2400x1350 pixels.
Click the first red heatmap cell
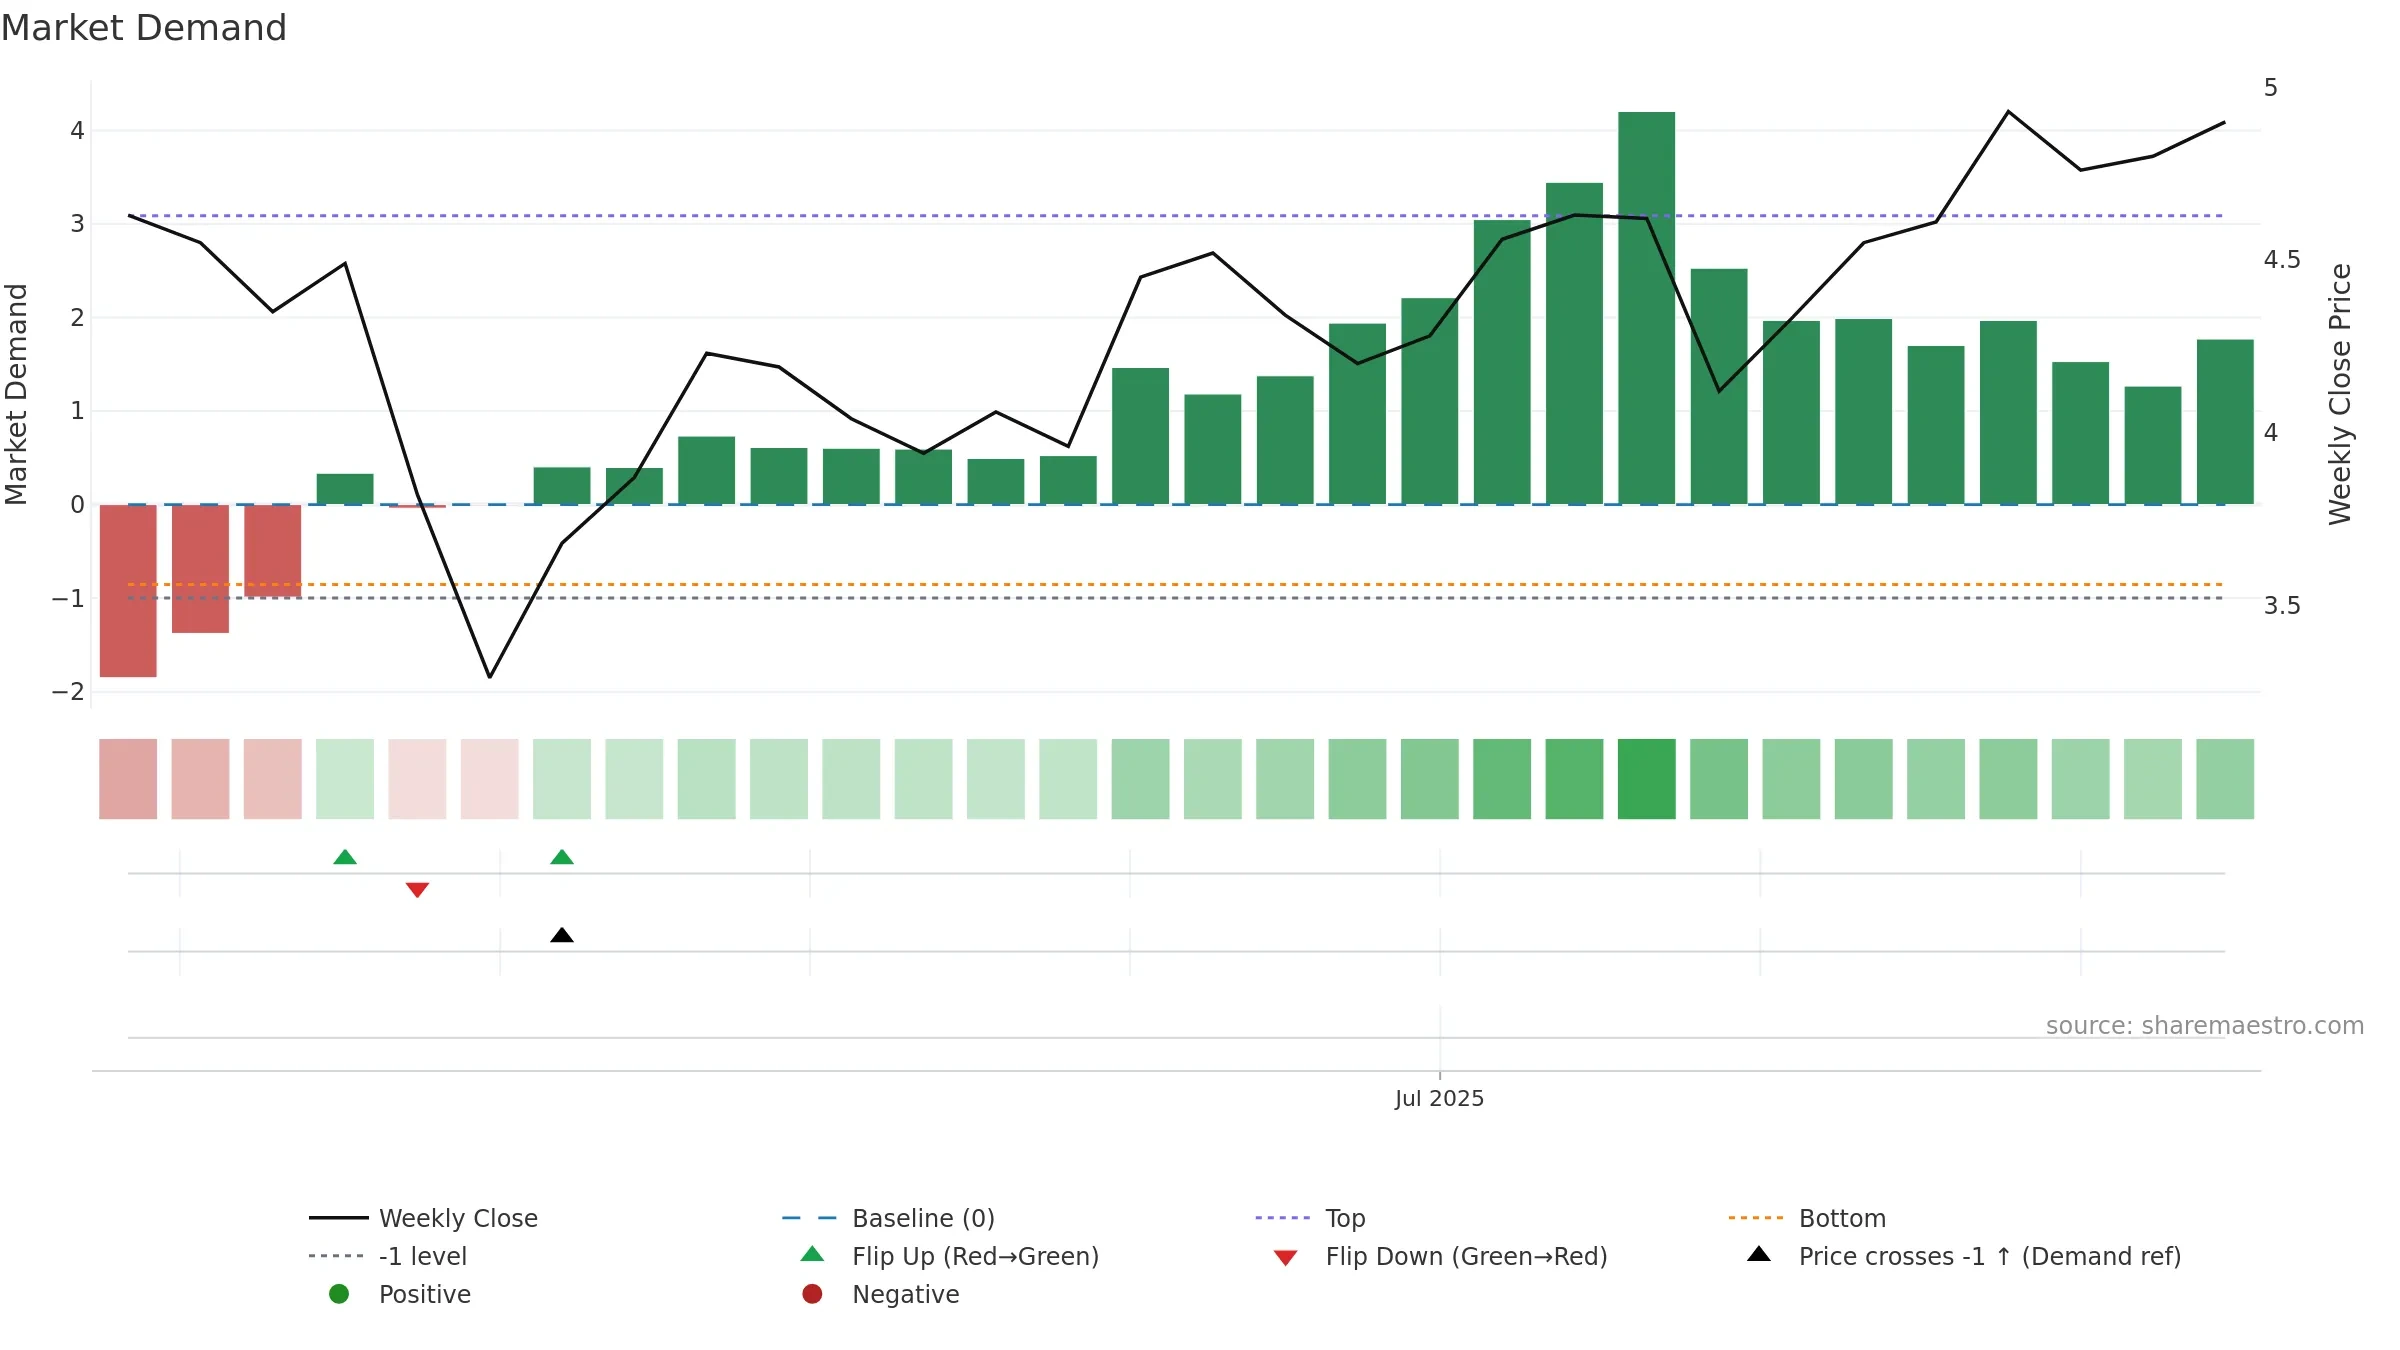pyautogui.click(x=128, y=779)
